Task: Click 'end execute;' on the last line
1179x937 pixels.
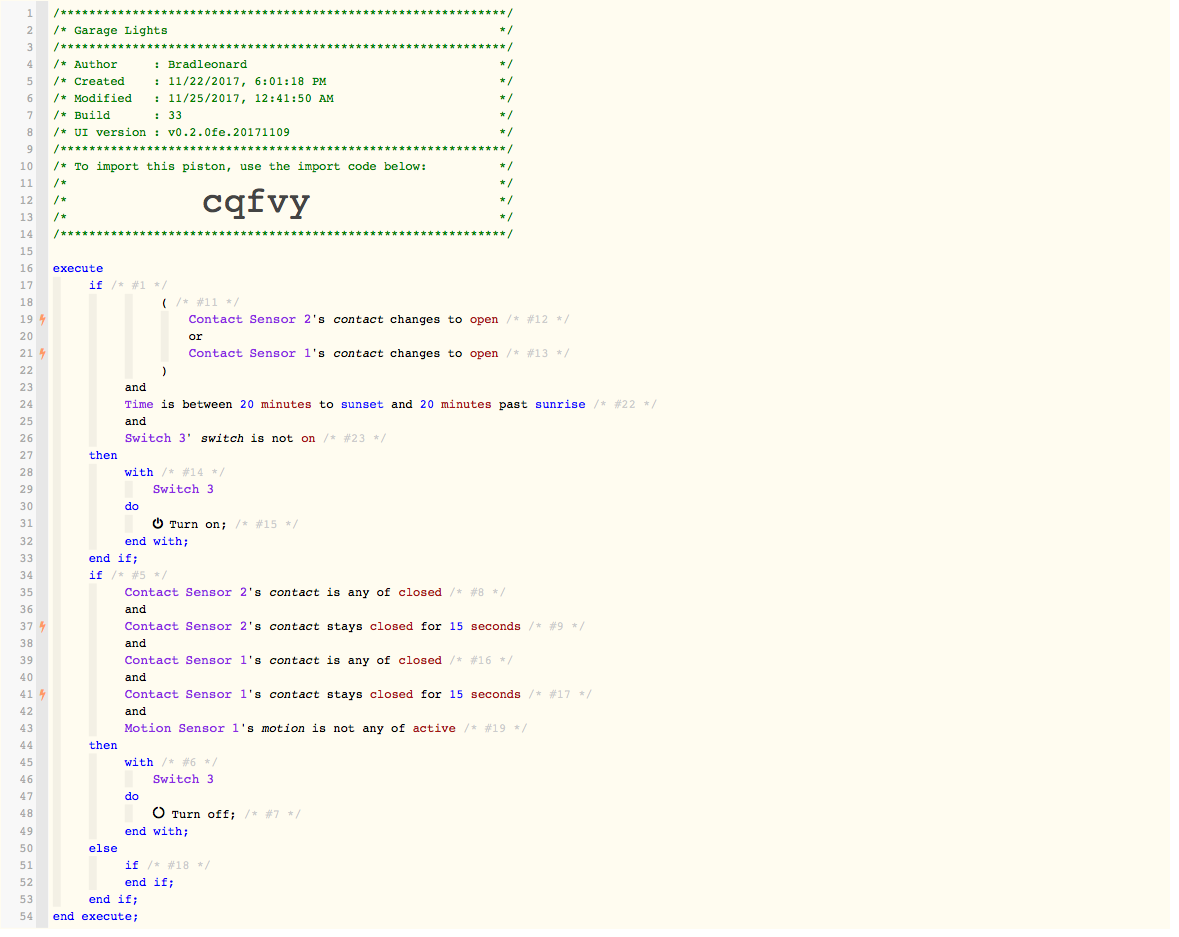Action: [x=95, y=917]
